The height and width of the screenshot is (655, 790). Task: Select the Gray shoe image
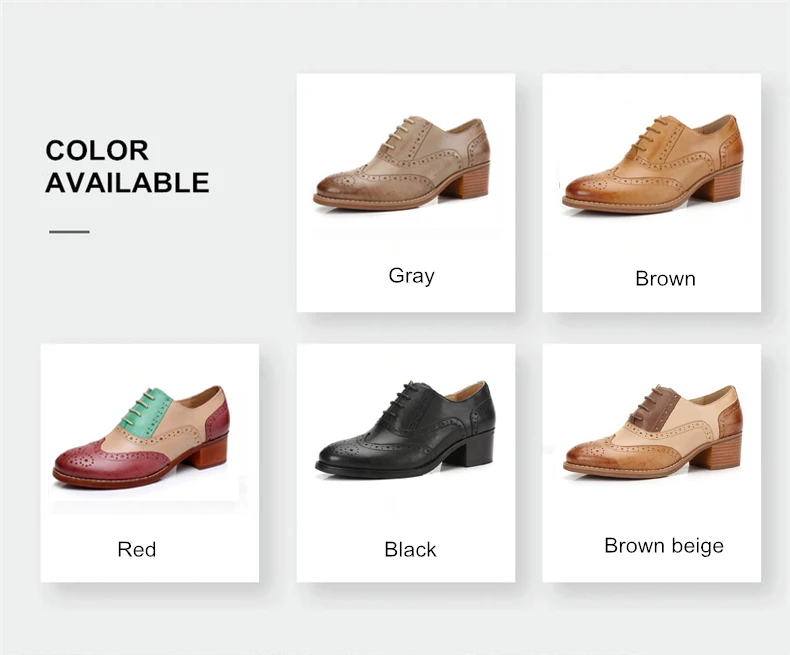[x=402, y=162]
